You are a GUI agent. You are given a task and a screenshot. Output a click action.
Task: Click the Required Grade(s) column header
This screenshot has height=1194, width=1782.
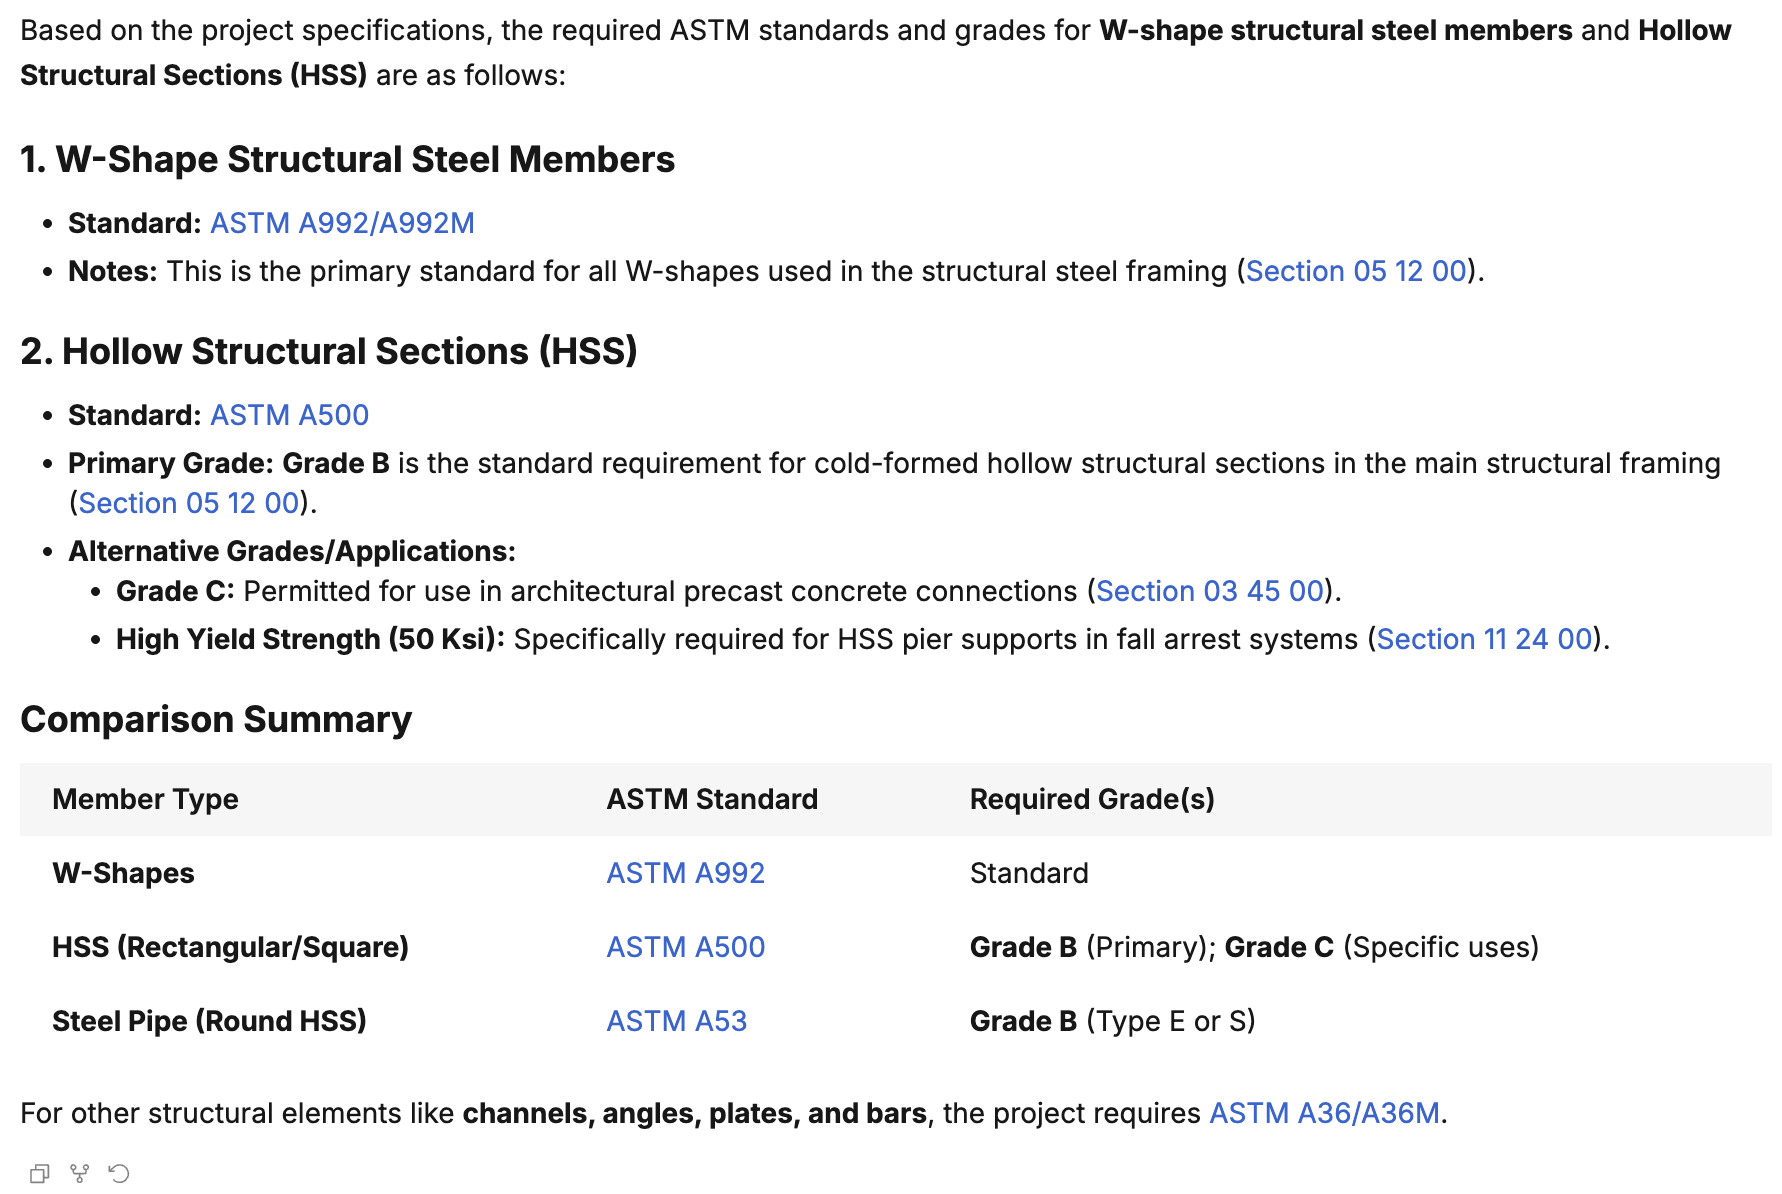click(x=1092, y=799)
